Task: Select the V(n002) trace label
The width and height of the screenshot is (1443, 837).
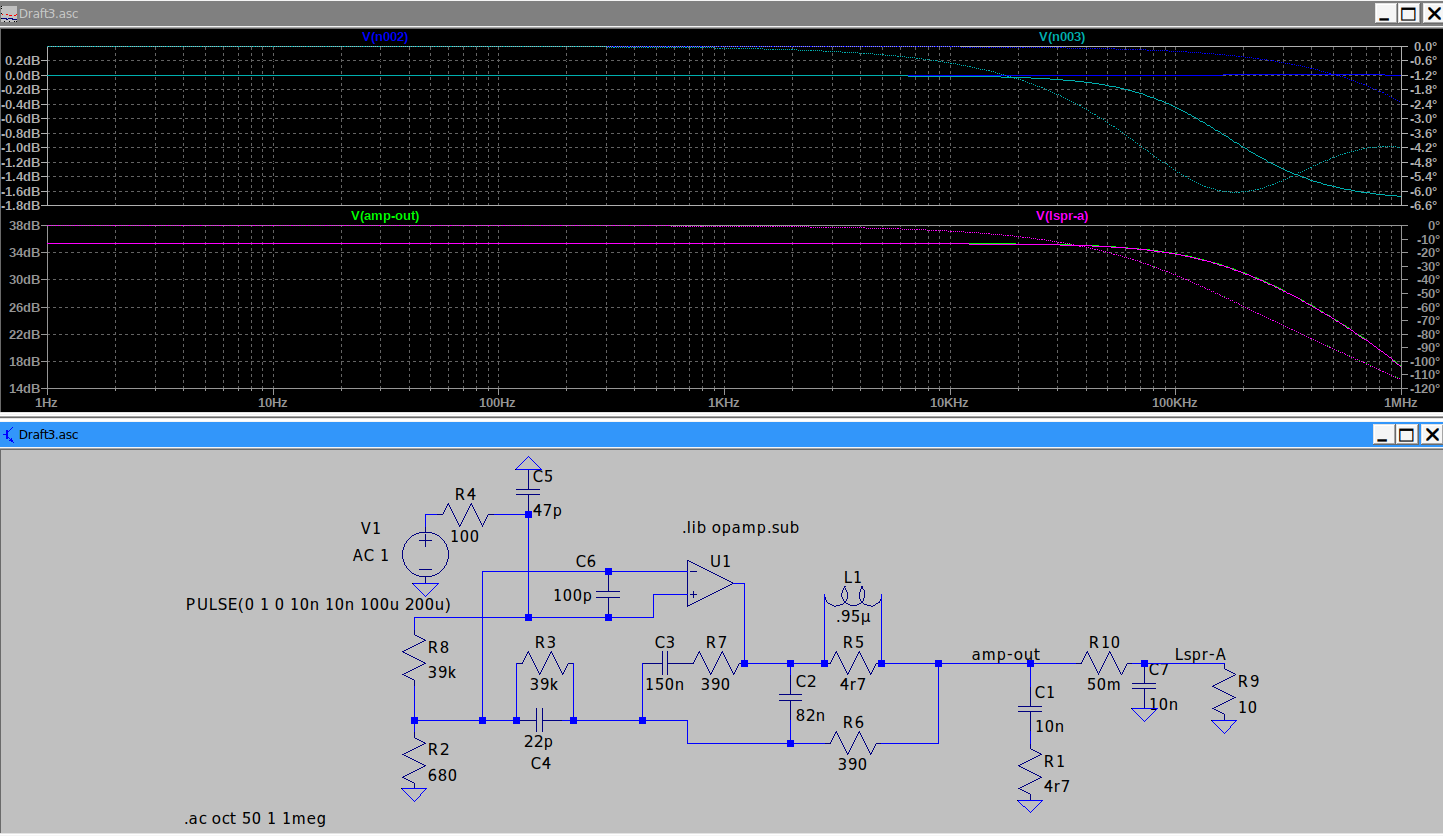Action: click(x=384, y=37)
